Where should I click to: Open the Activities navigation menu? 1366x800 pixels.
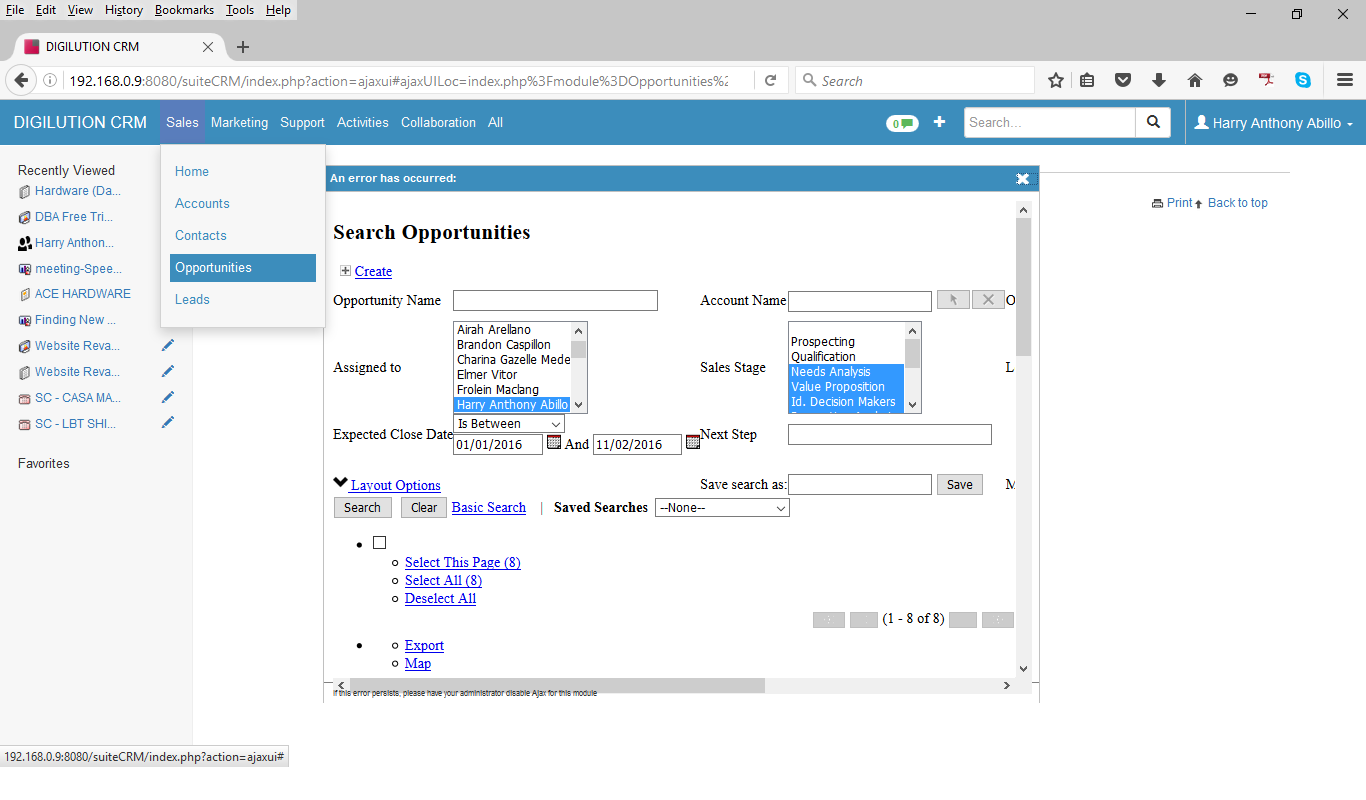tap(362, 122)
